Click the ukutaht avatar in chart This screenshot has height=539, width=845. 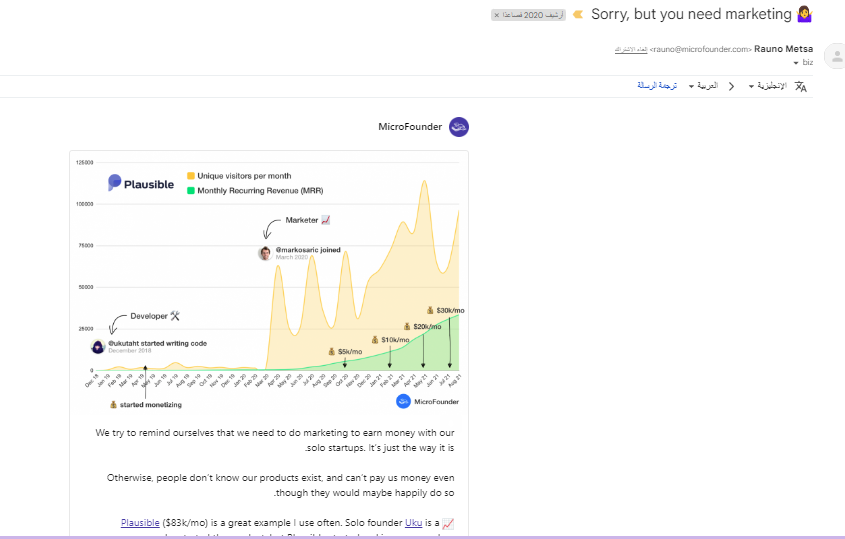coord(98,347)
